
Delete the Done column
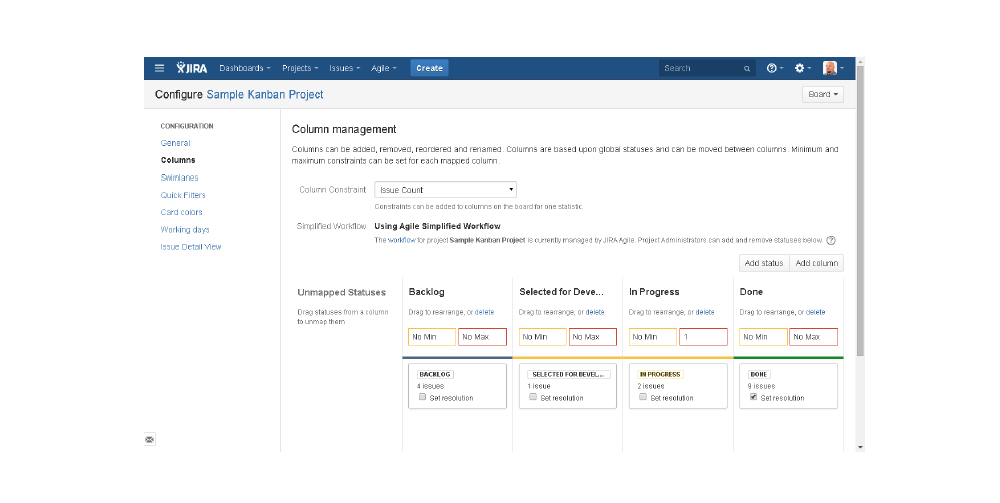pyautogui.click(x=816, y=312)
